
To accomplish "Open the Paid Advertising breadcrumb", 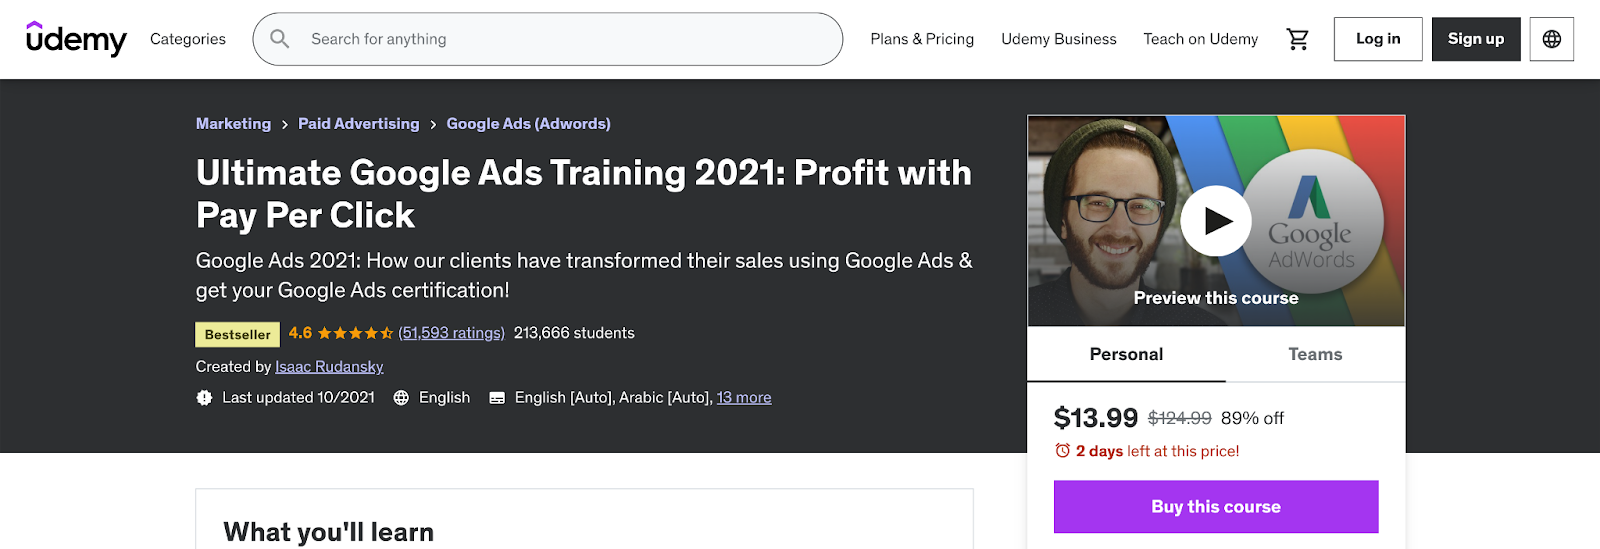I will 359,124.
